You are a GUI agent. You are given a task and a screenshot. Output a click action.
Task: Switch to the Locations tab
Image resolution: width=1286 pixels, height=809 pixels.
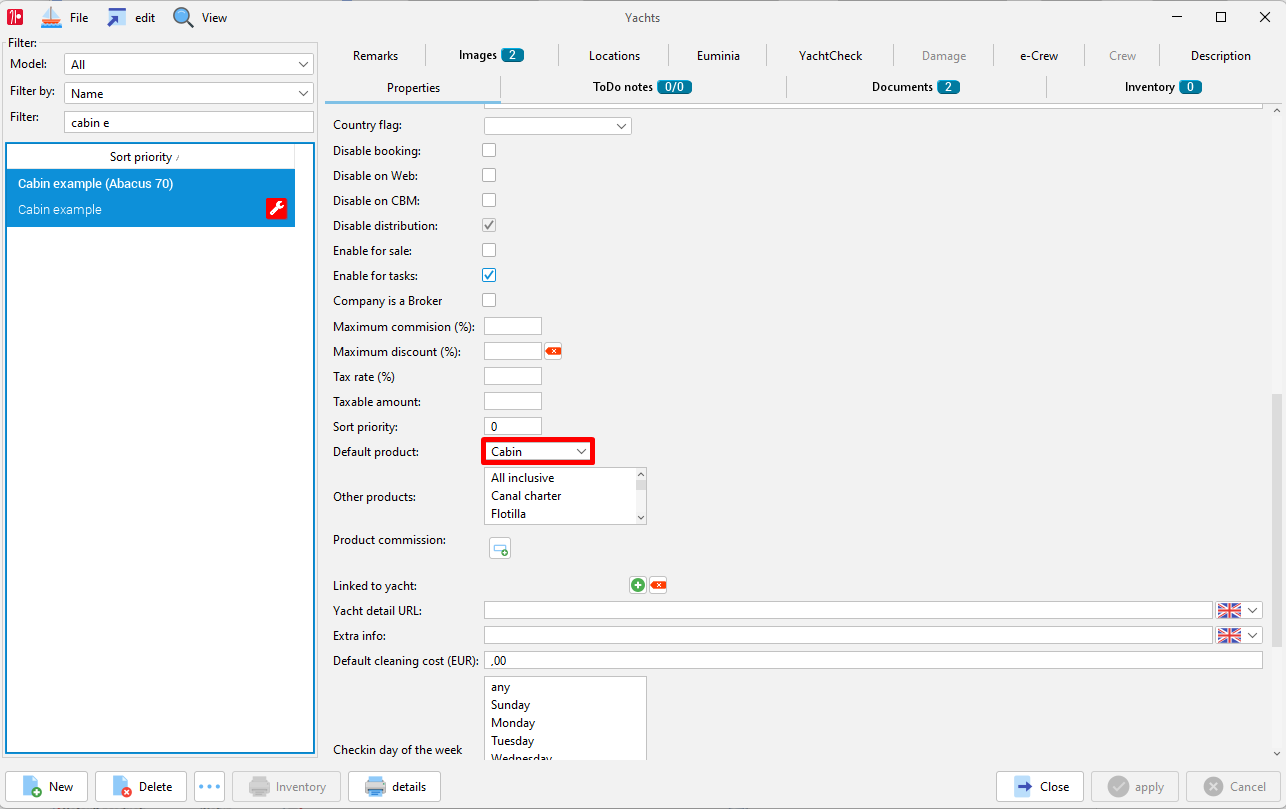614,56
